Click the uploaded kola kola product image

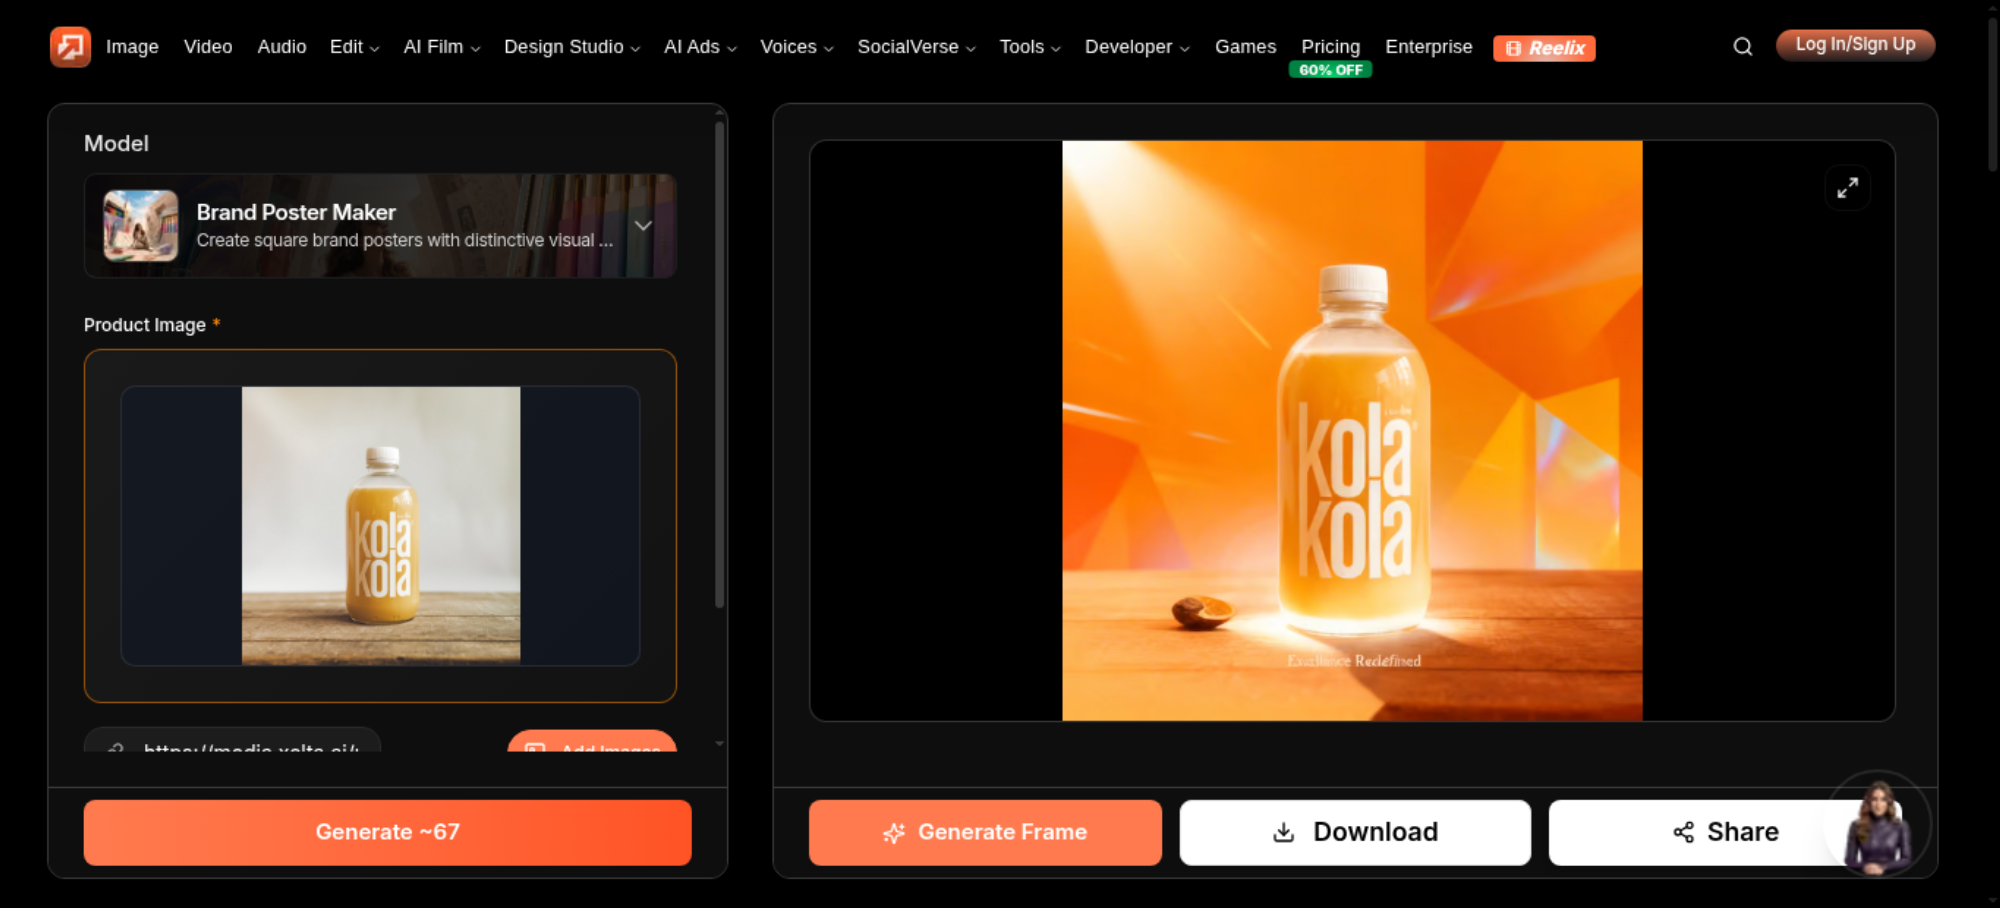coord(381,525)
